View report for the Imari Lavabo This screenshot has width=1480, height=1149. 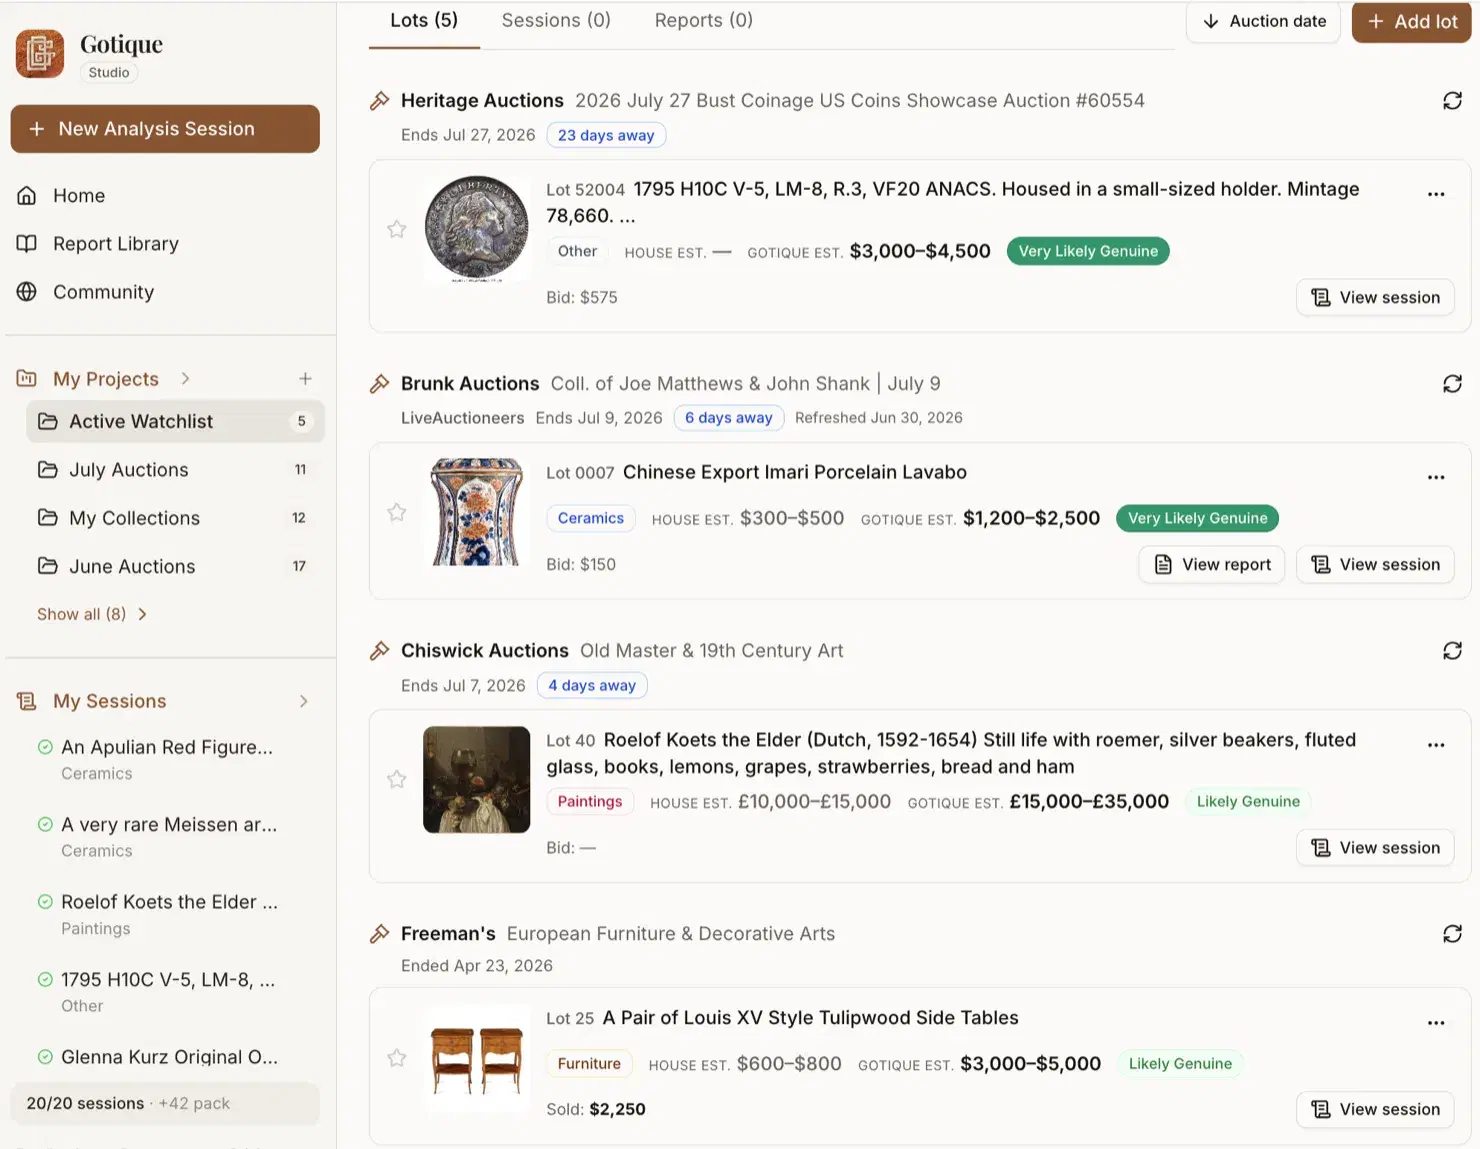pyautogui.click(x=1212, y=565)
